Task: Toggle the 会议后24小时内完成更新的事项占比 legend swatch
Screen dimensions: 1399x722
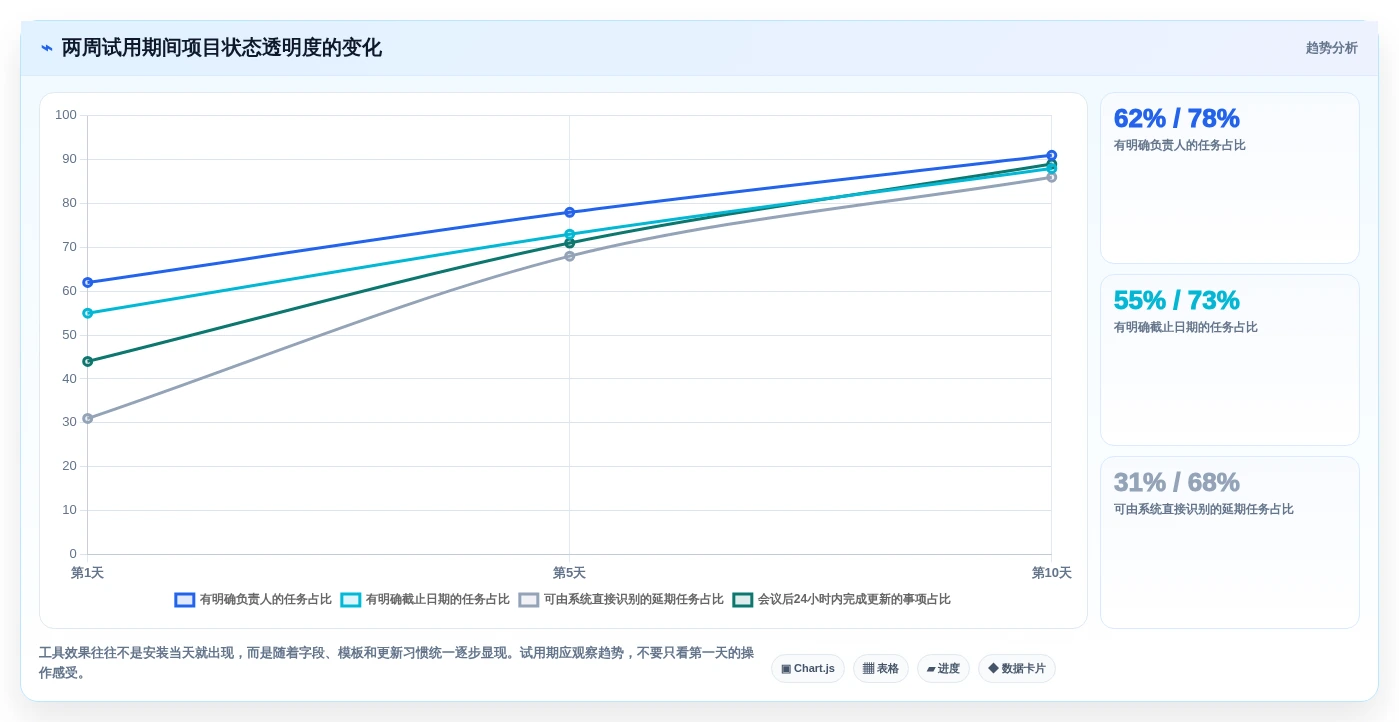Action: 742,600
